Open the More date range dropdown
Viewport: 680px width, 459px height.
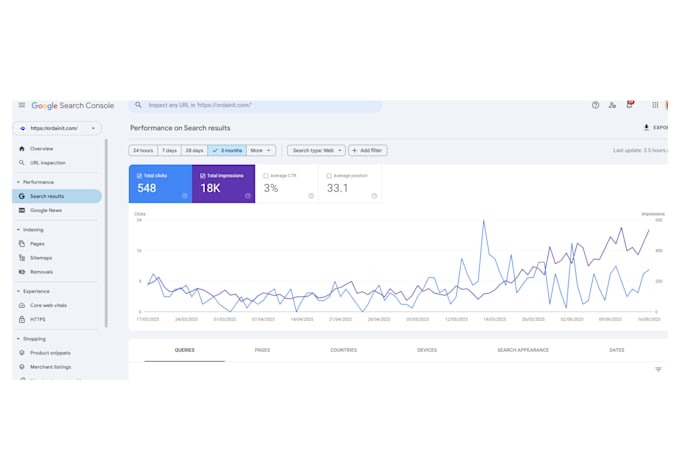[x=261, y=151]
